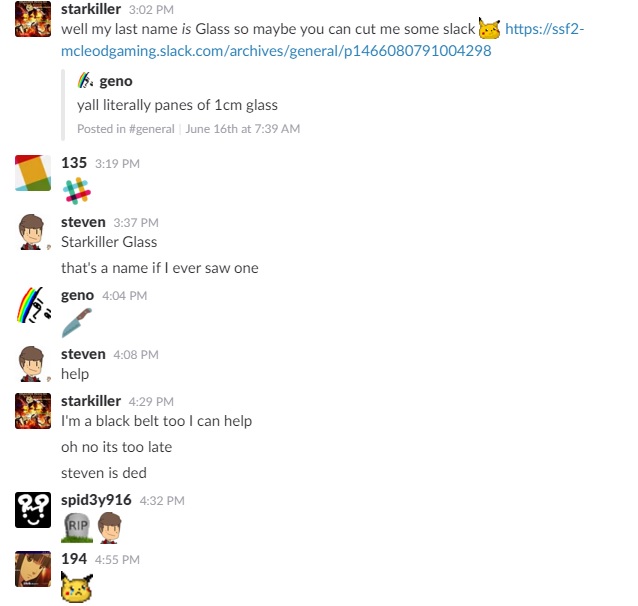Open username 135's profile
The image size is (638, 606).
click(x=74, y=163)
